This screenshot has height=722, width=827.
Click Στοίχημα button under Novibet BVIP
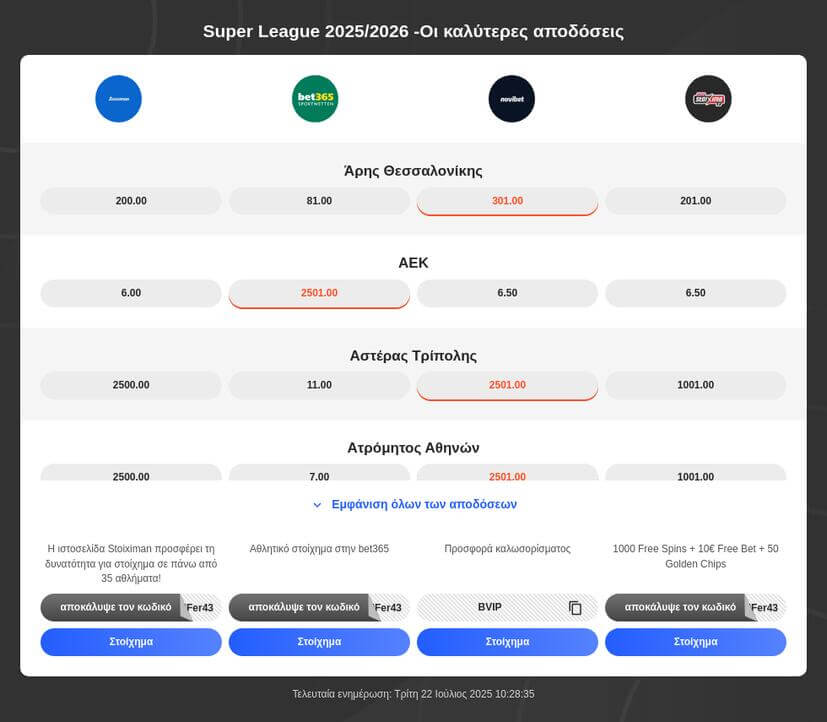coord(507,642)
